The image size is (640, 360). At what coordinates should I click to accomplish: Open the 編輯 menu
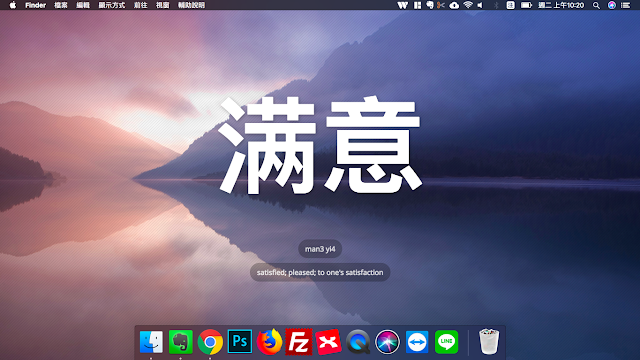point(83,5)
